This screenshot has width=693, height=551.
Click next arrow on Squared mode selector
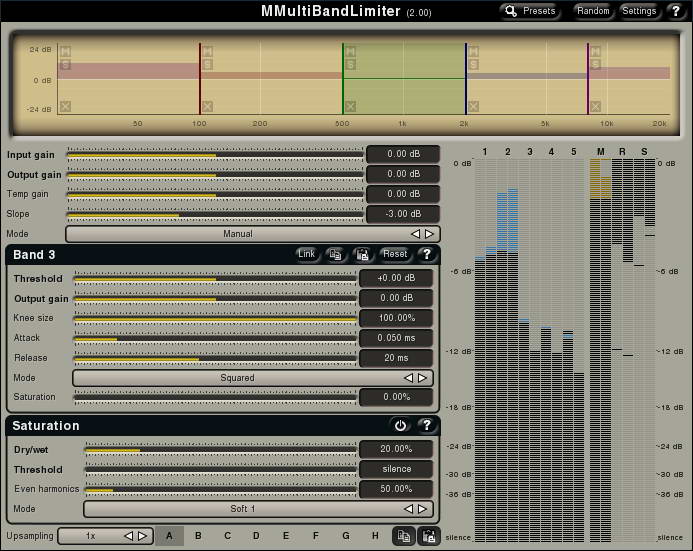click(423, 378)
